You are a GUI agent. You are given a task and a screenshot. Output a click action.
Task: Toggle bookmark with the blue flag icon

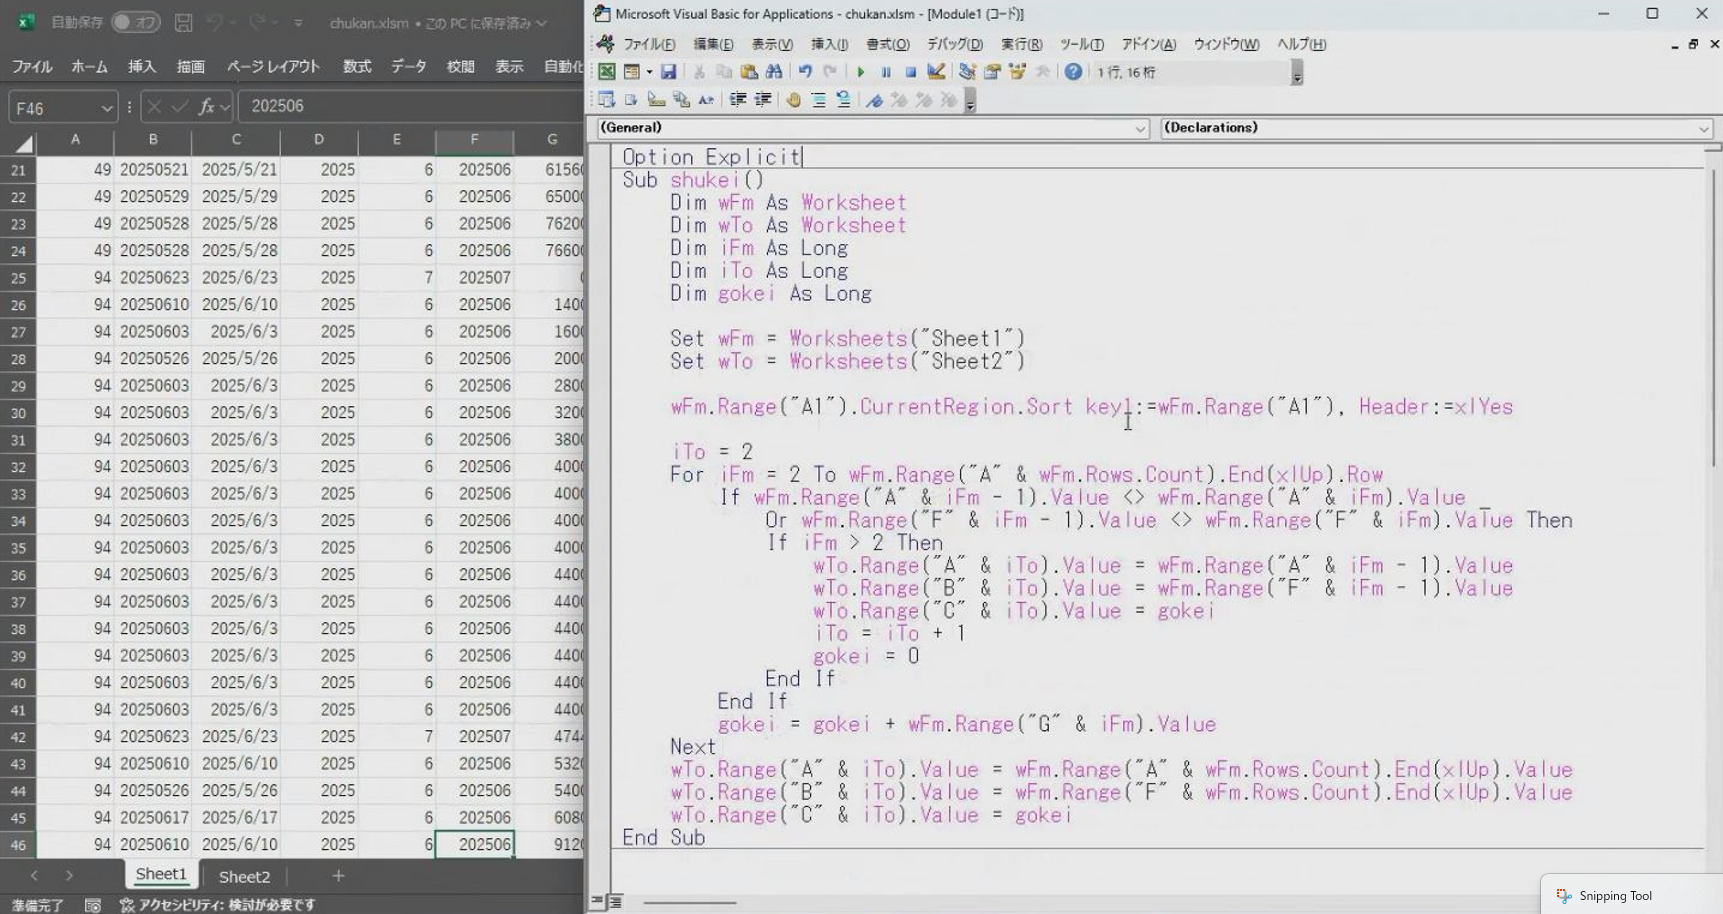874,100
